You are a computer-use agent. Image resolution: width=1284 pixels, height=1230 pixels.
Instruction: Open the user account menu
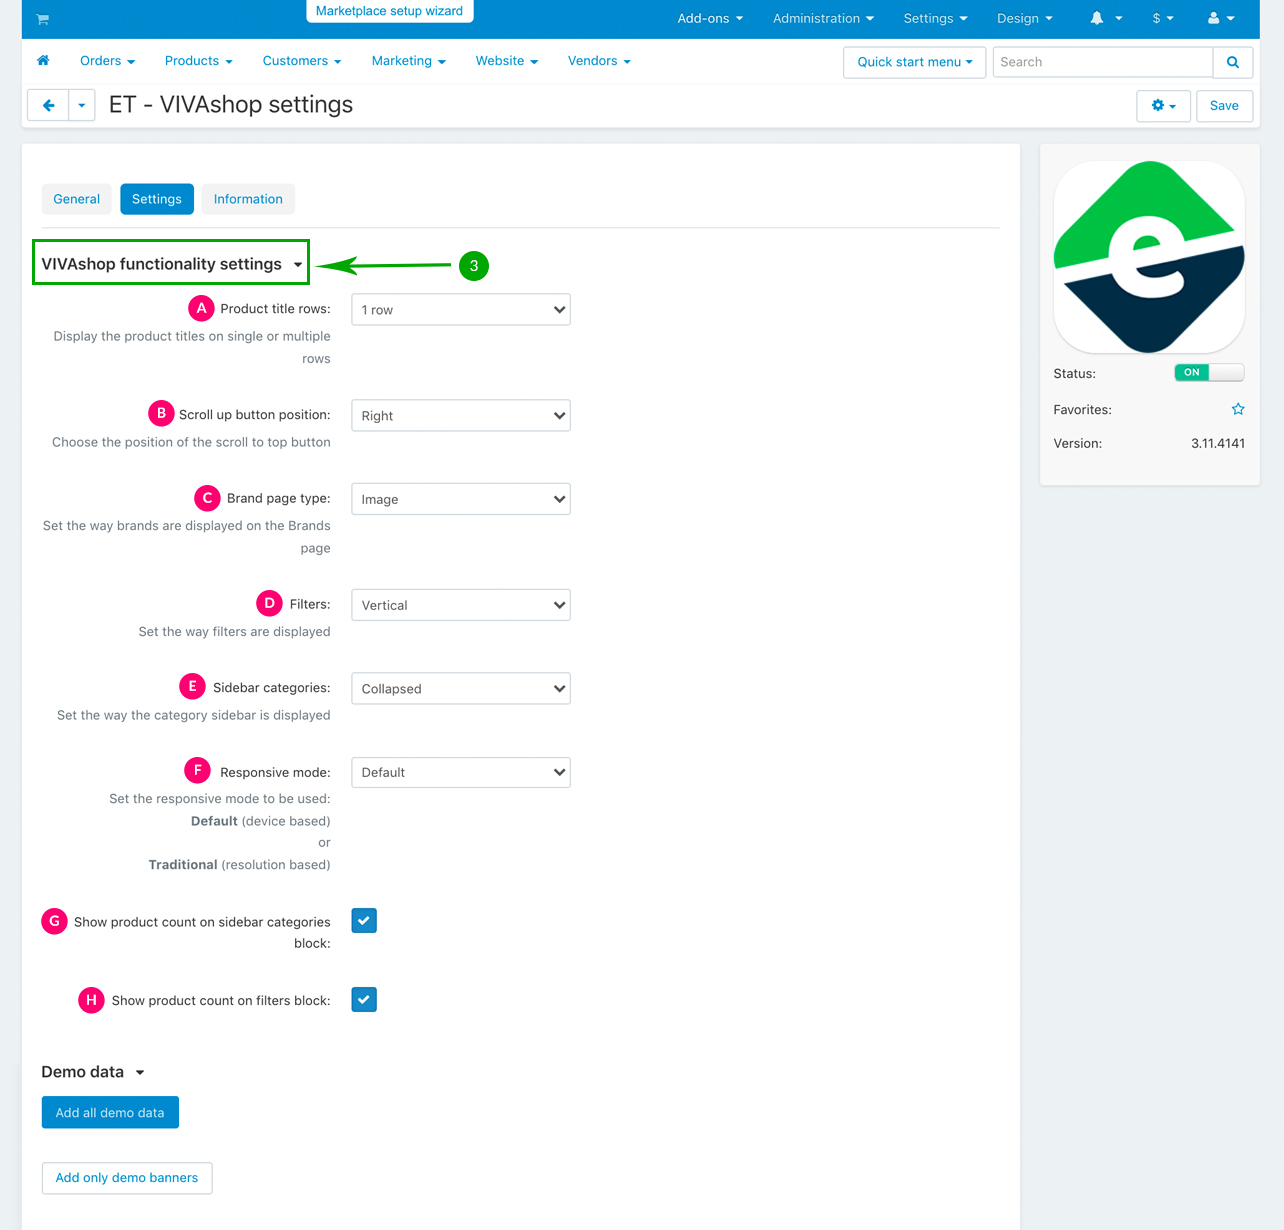point(1221,19)
